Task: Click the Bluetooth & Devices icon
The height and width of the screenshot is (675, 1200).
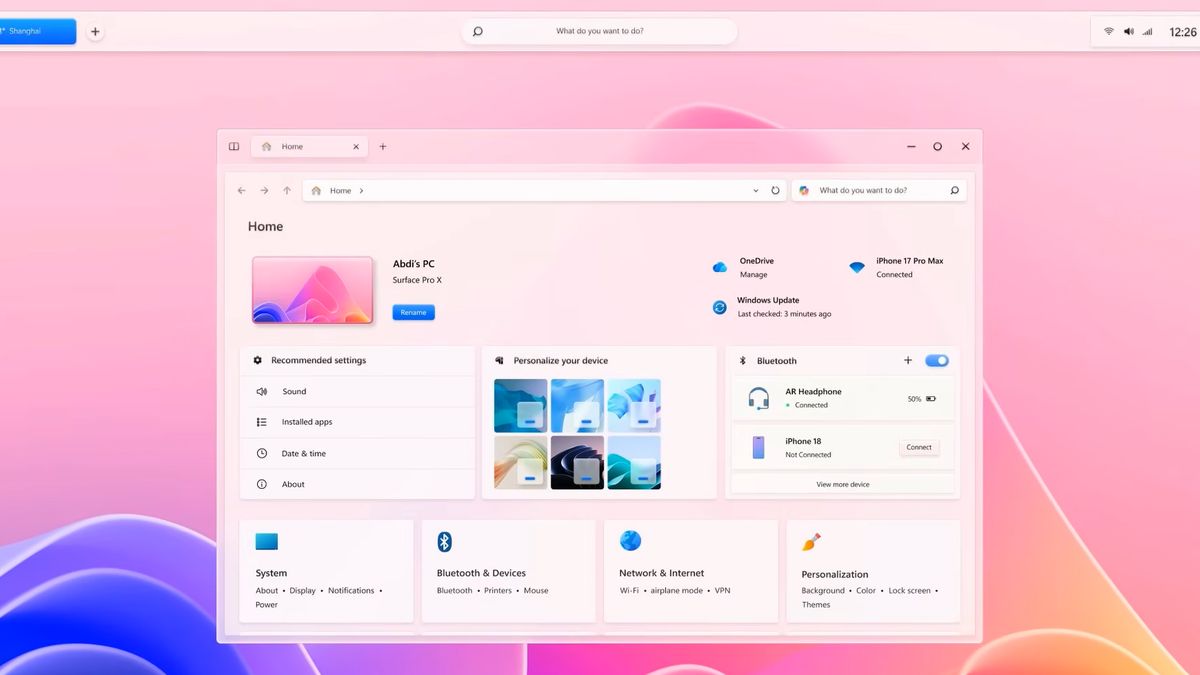Action: pos(445,541)
